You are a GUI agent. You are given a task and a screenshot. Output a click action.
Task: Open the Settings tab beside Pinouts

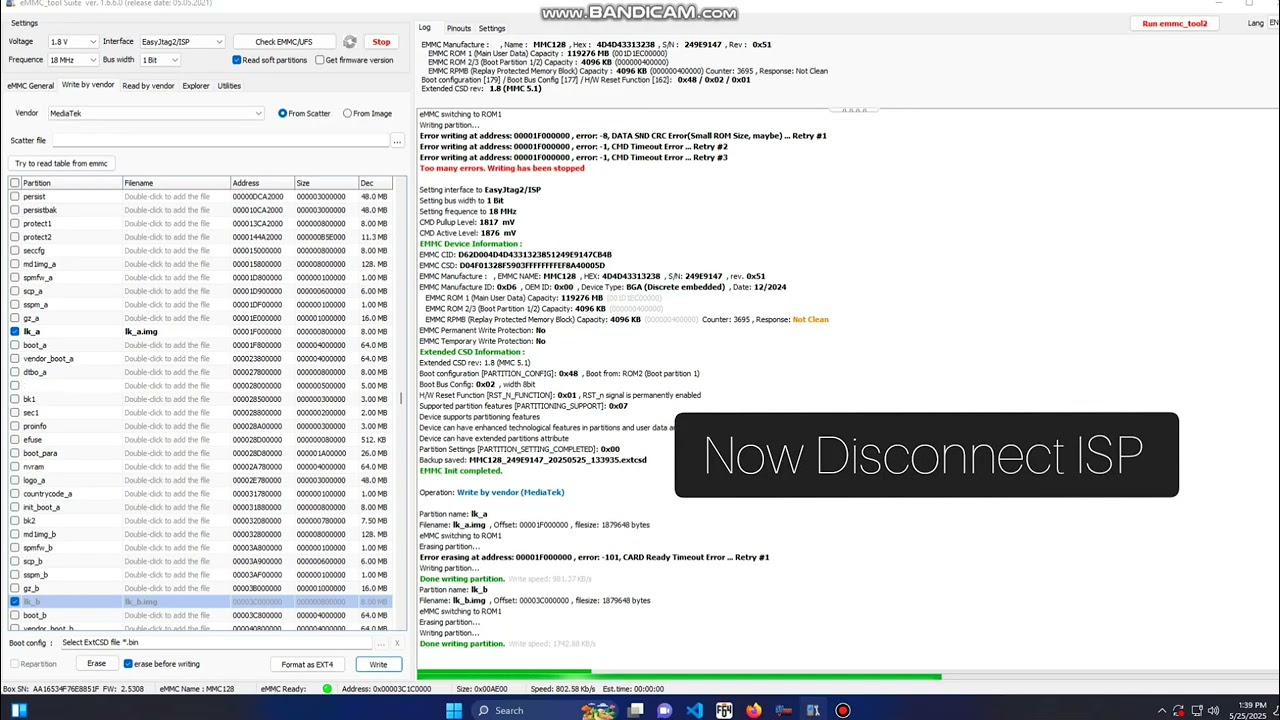492,28
